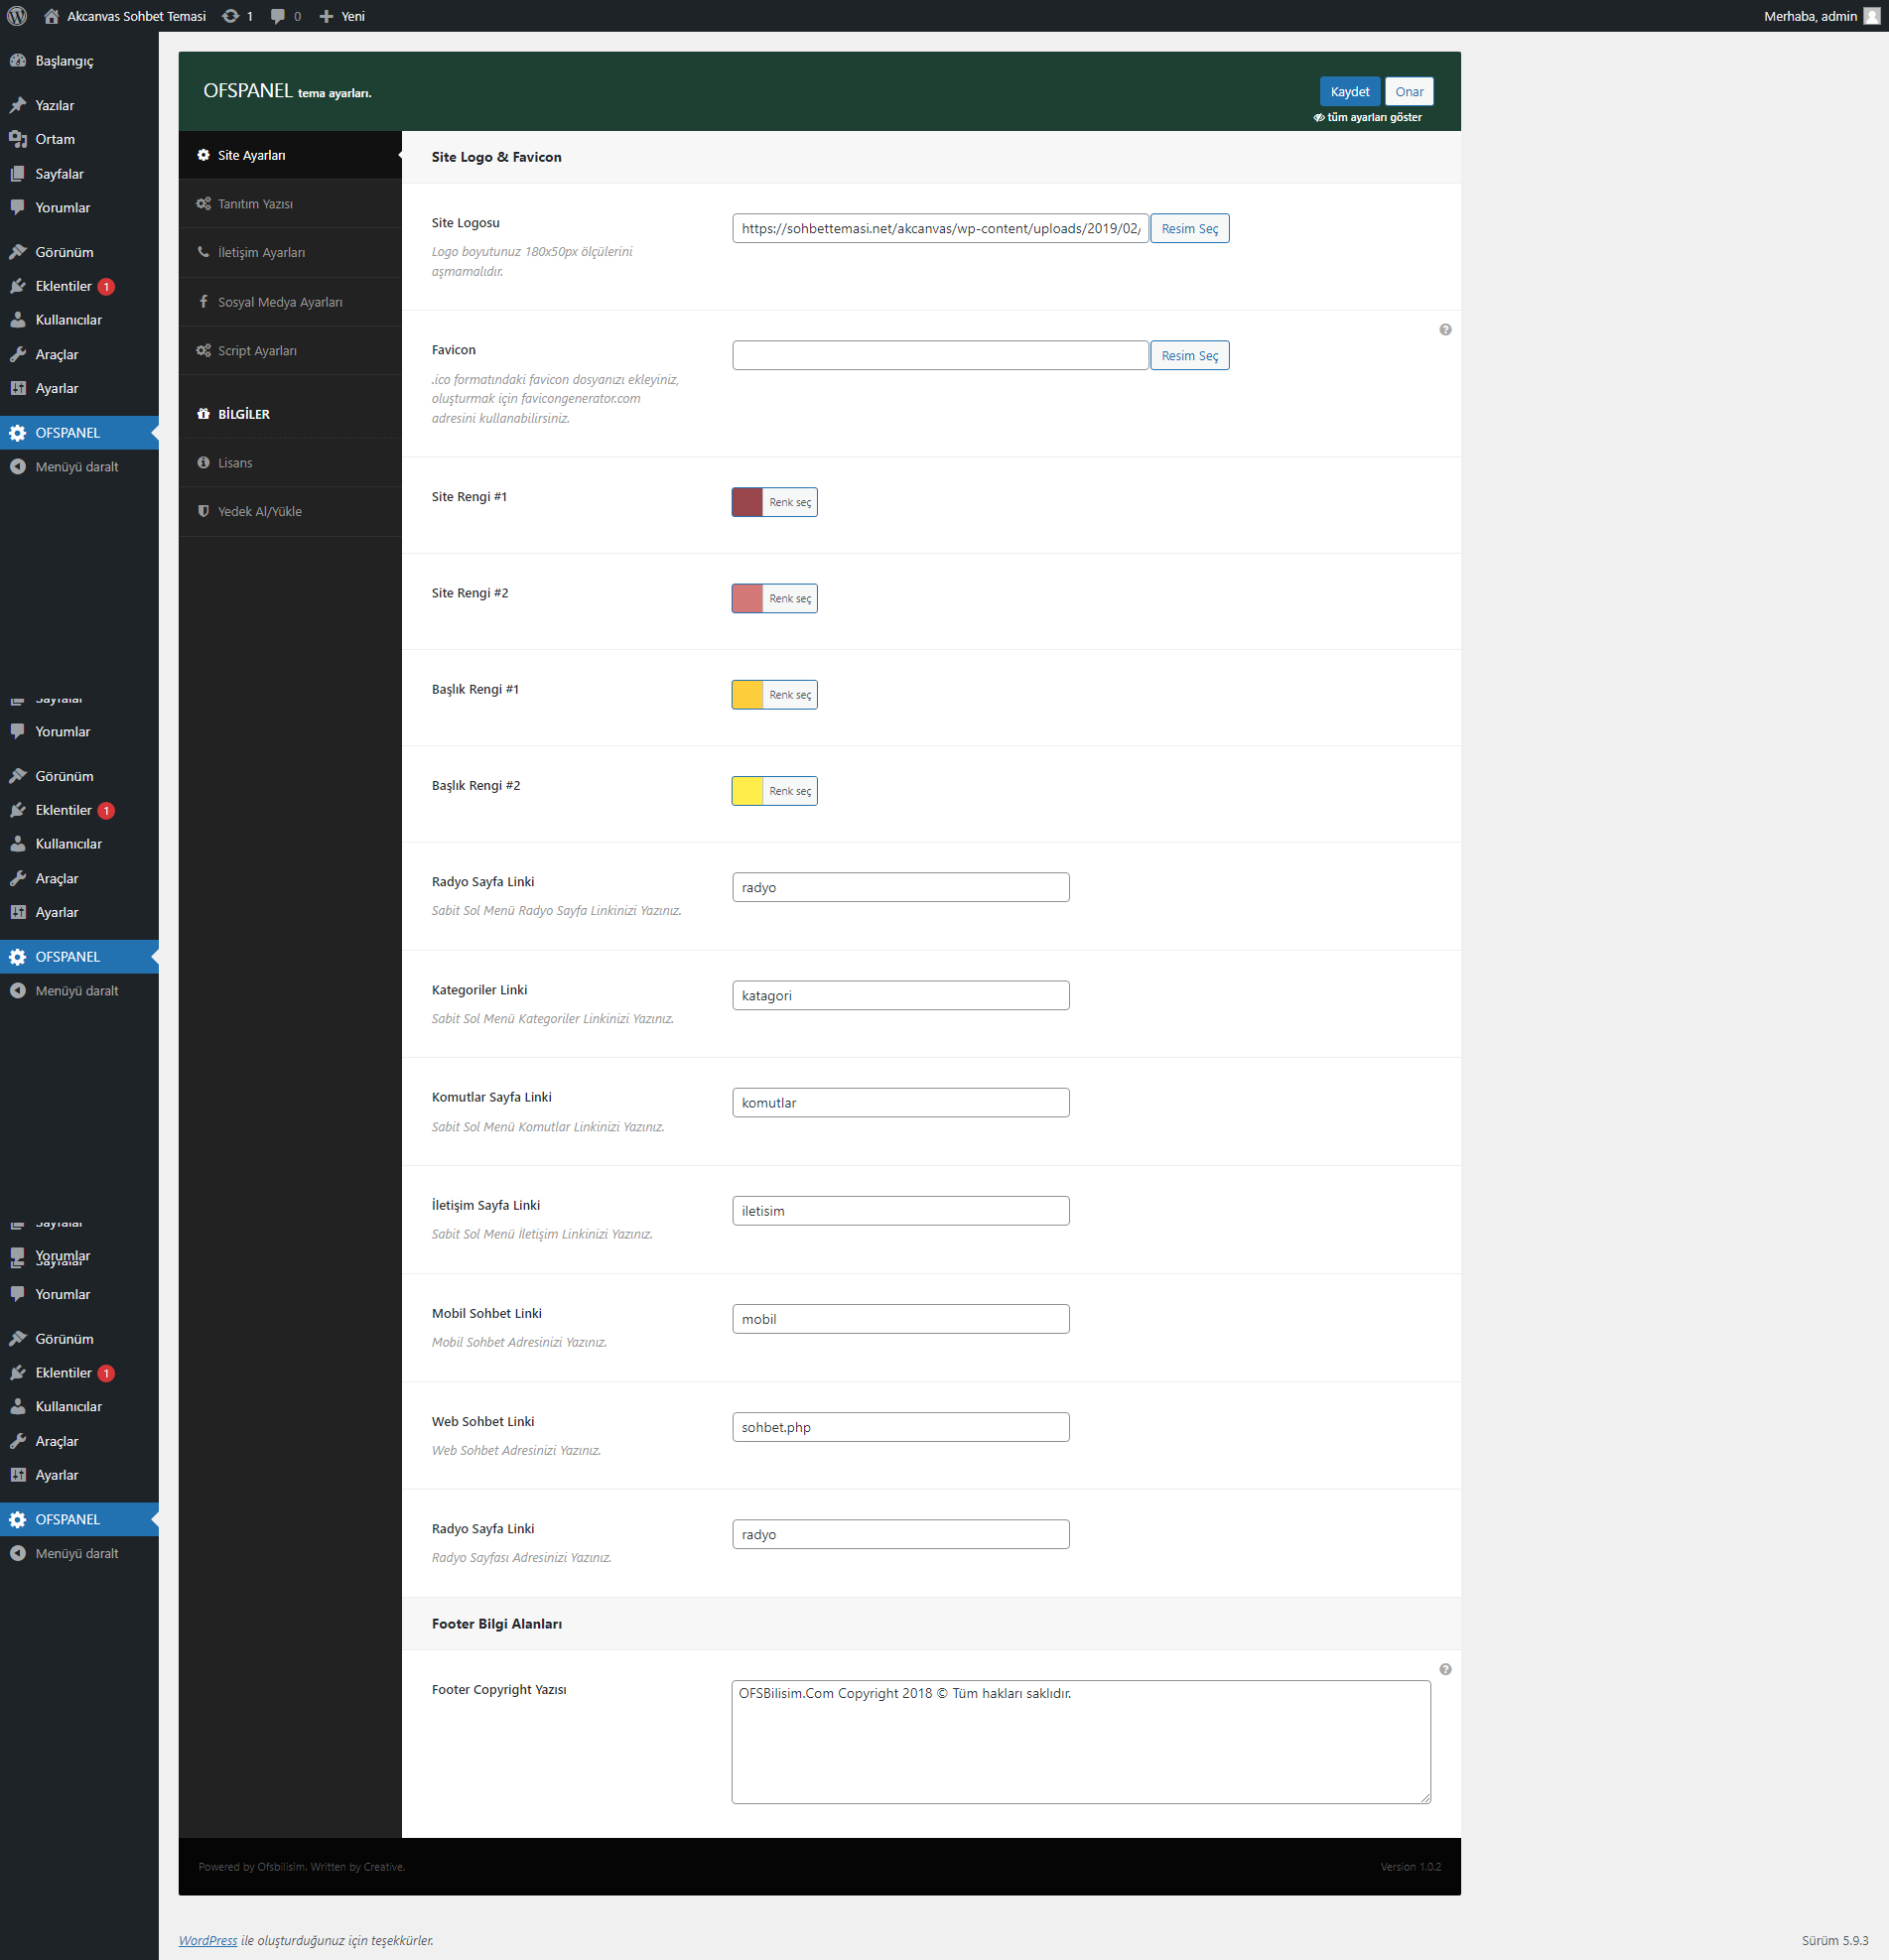Click Resim Seç next to Favicon
Viewport: 1889px width, 1960px height.
click(x=1190, y=356)
